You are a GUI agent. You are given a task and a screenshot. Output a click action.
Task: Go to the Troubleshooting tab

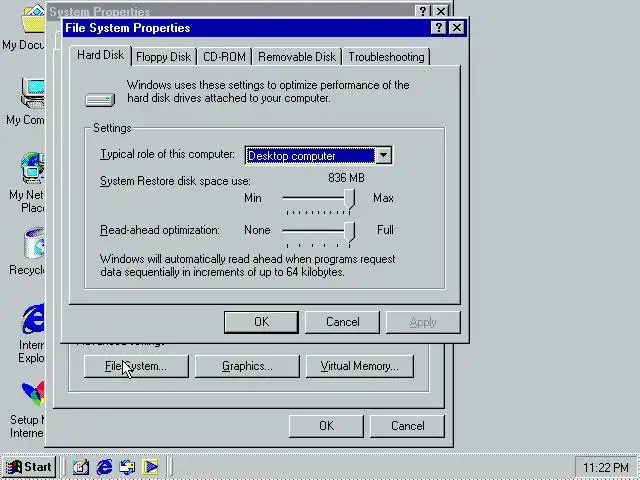point(386,57)
